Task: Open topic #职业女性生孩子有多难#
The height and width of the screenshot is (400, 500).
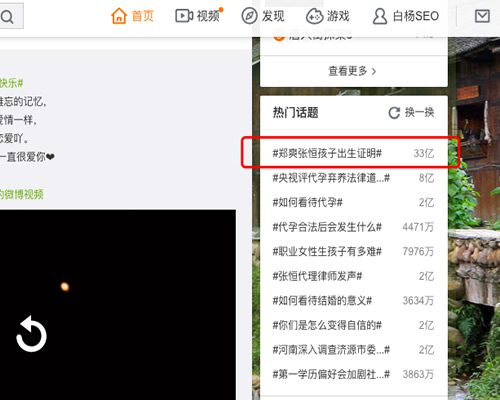Action: (327, 251)
